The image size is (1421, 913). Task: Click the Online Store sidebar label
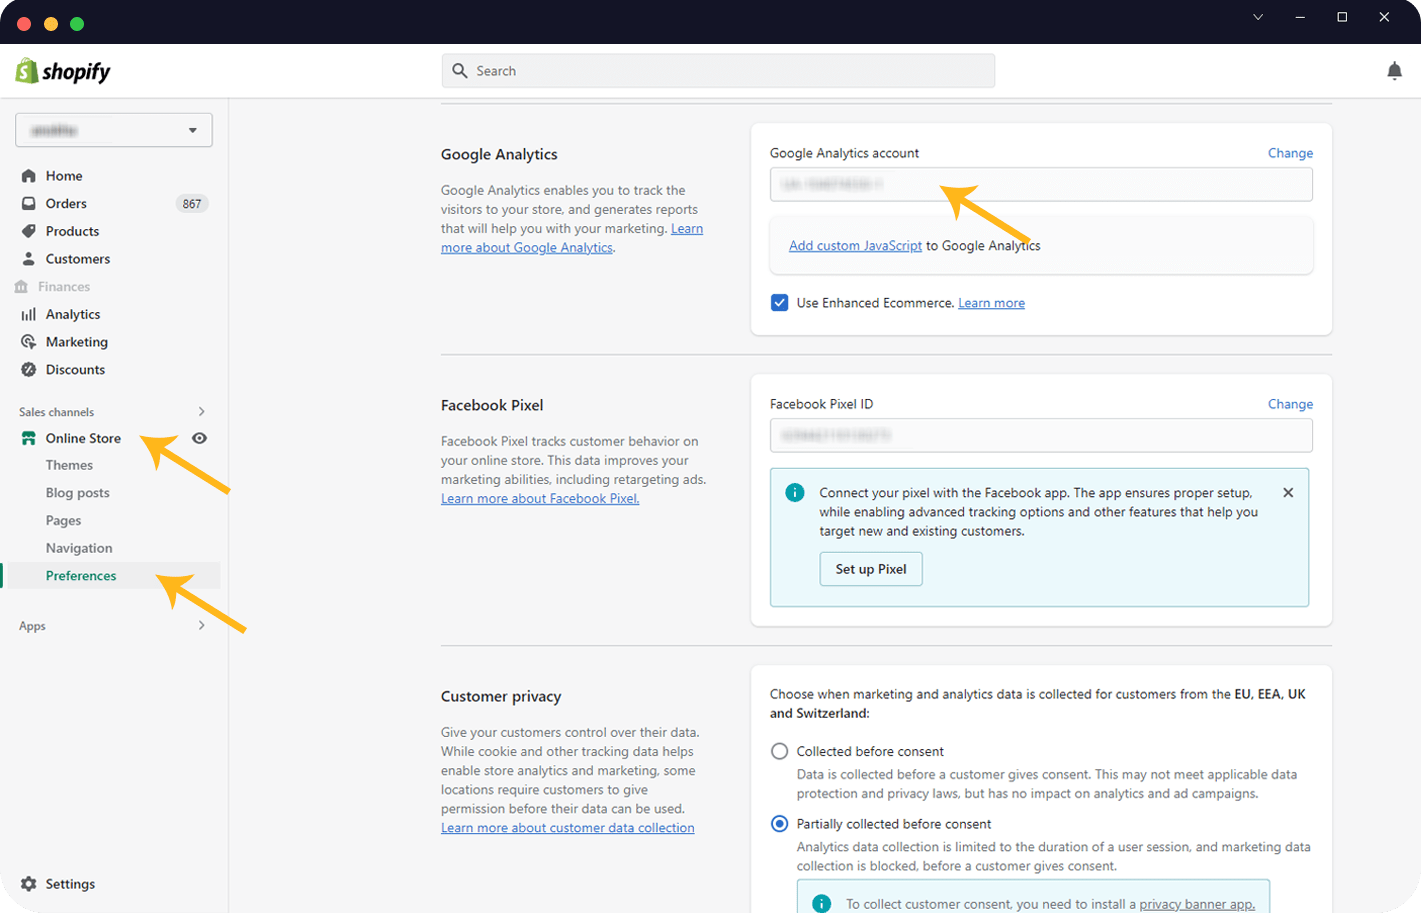(83, 438)
